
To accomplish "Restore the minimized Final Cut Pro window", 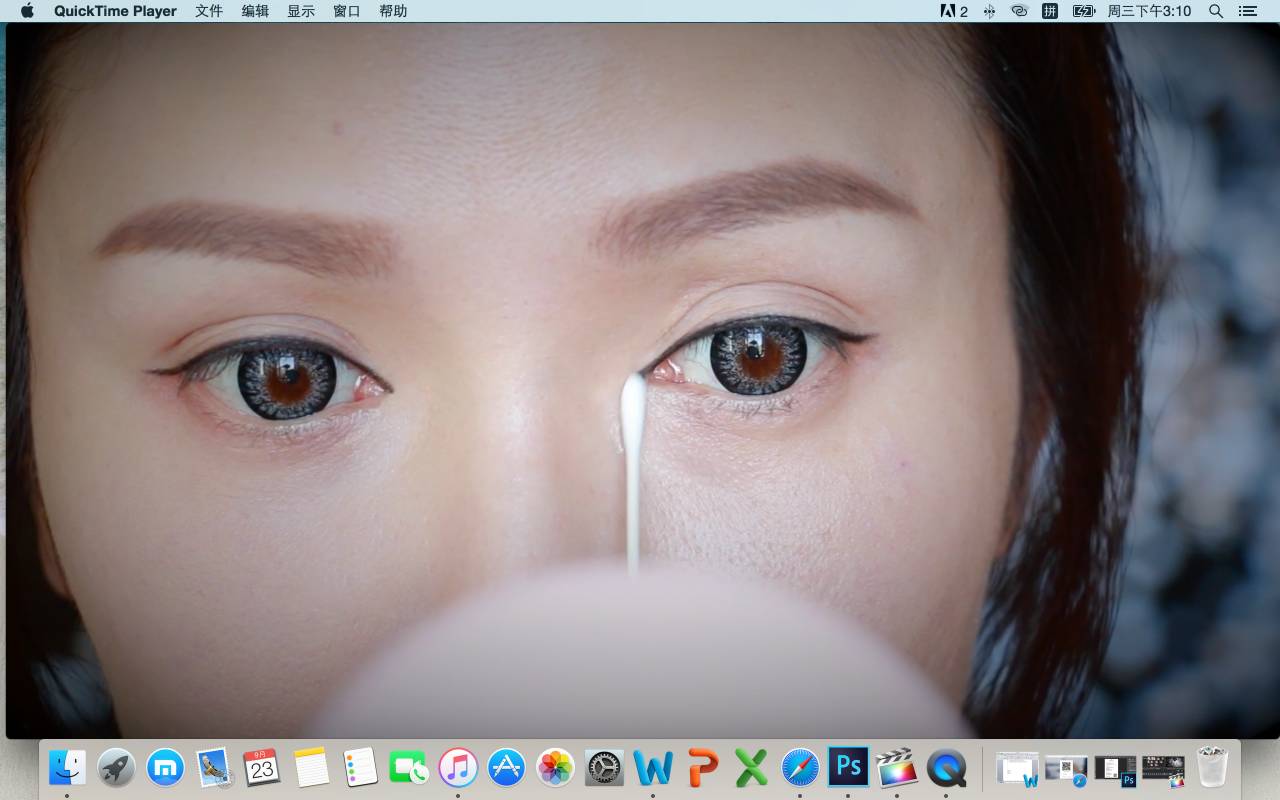I will pos(1163,769).
